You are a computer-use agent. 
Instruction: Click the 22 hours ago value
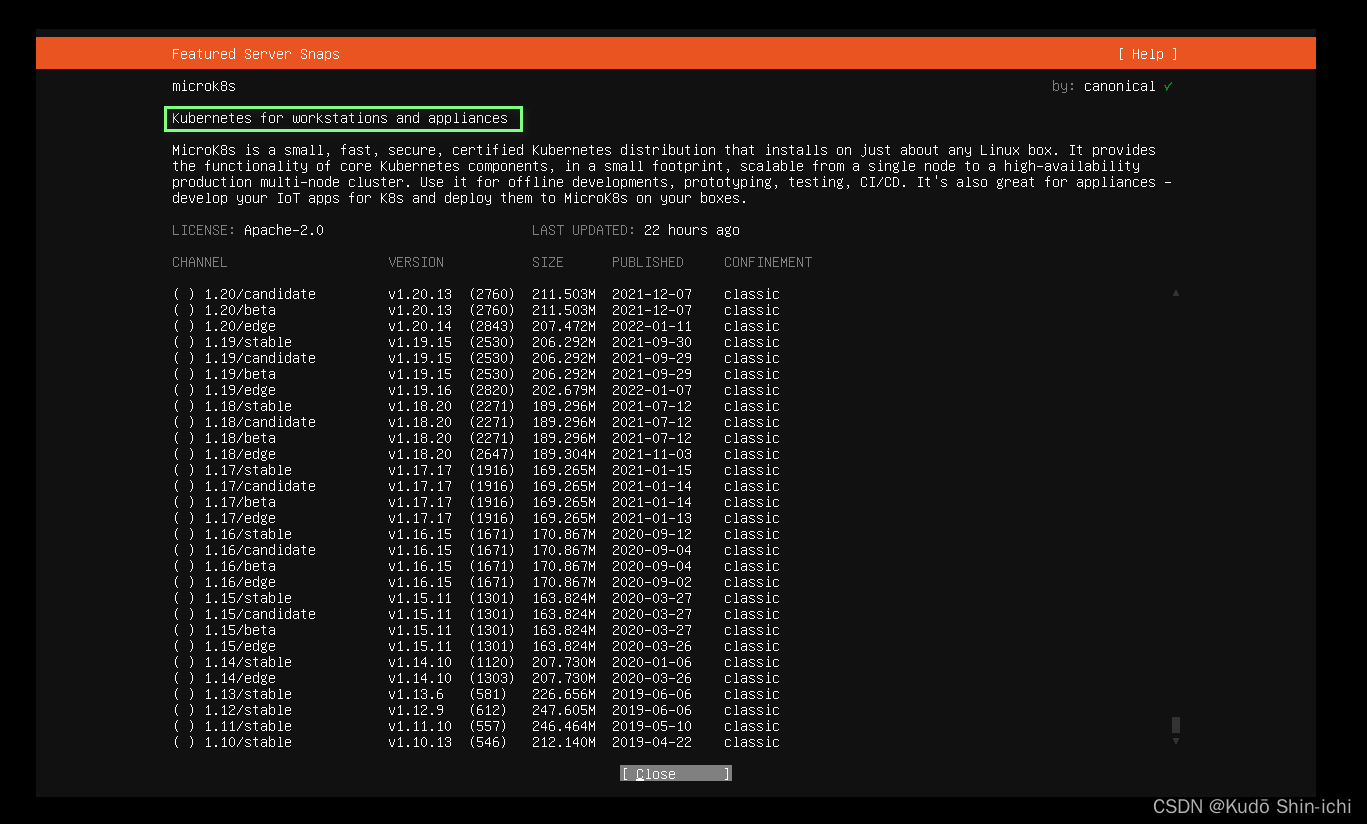pos(692,230)
